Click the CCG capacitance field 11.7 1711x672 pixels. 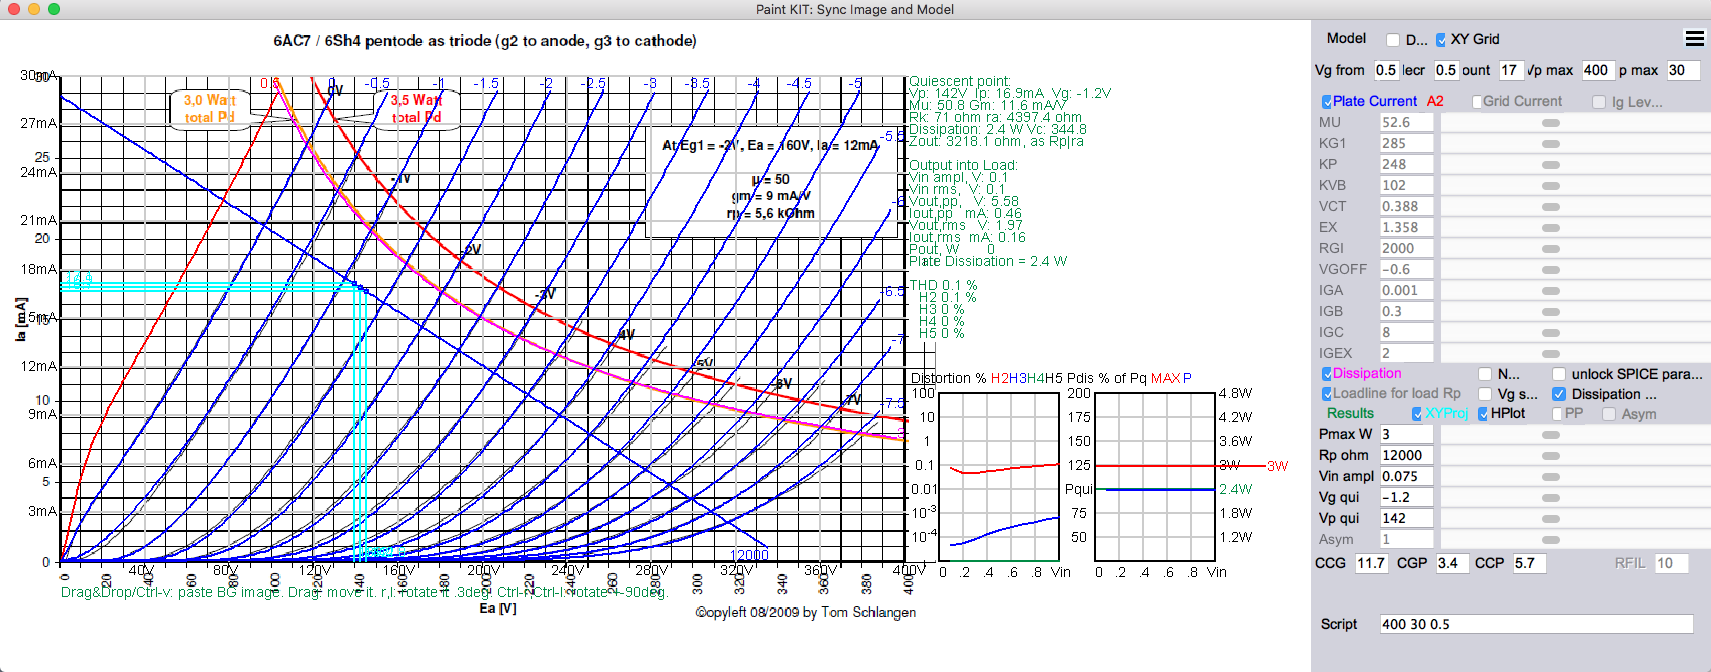point(1371,563)
